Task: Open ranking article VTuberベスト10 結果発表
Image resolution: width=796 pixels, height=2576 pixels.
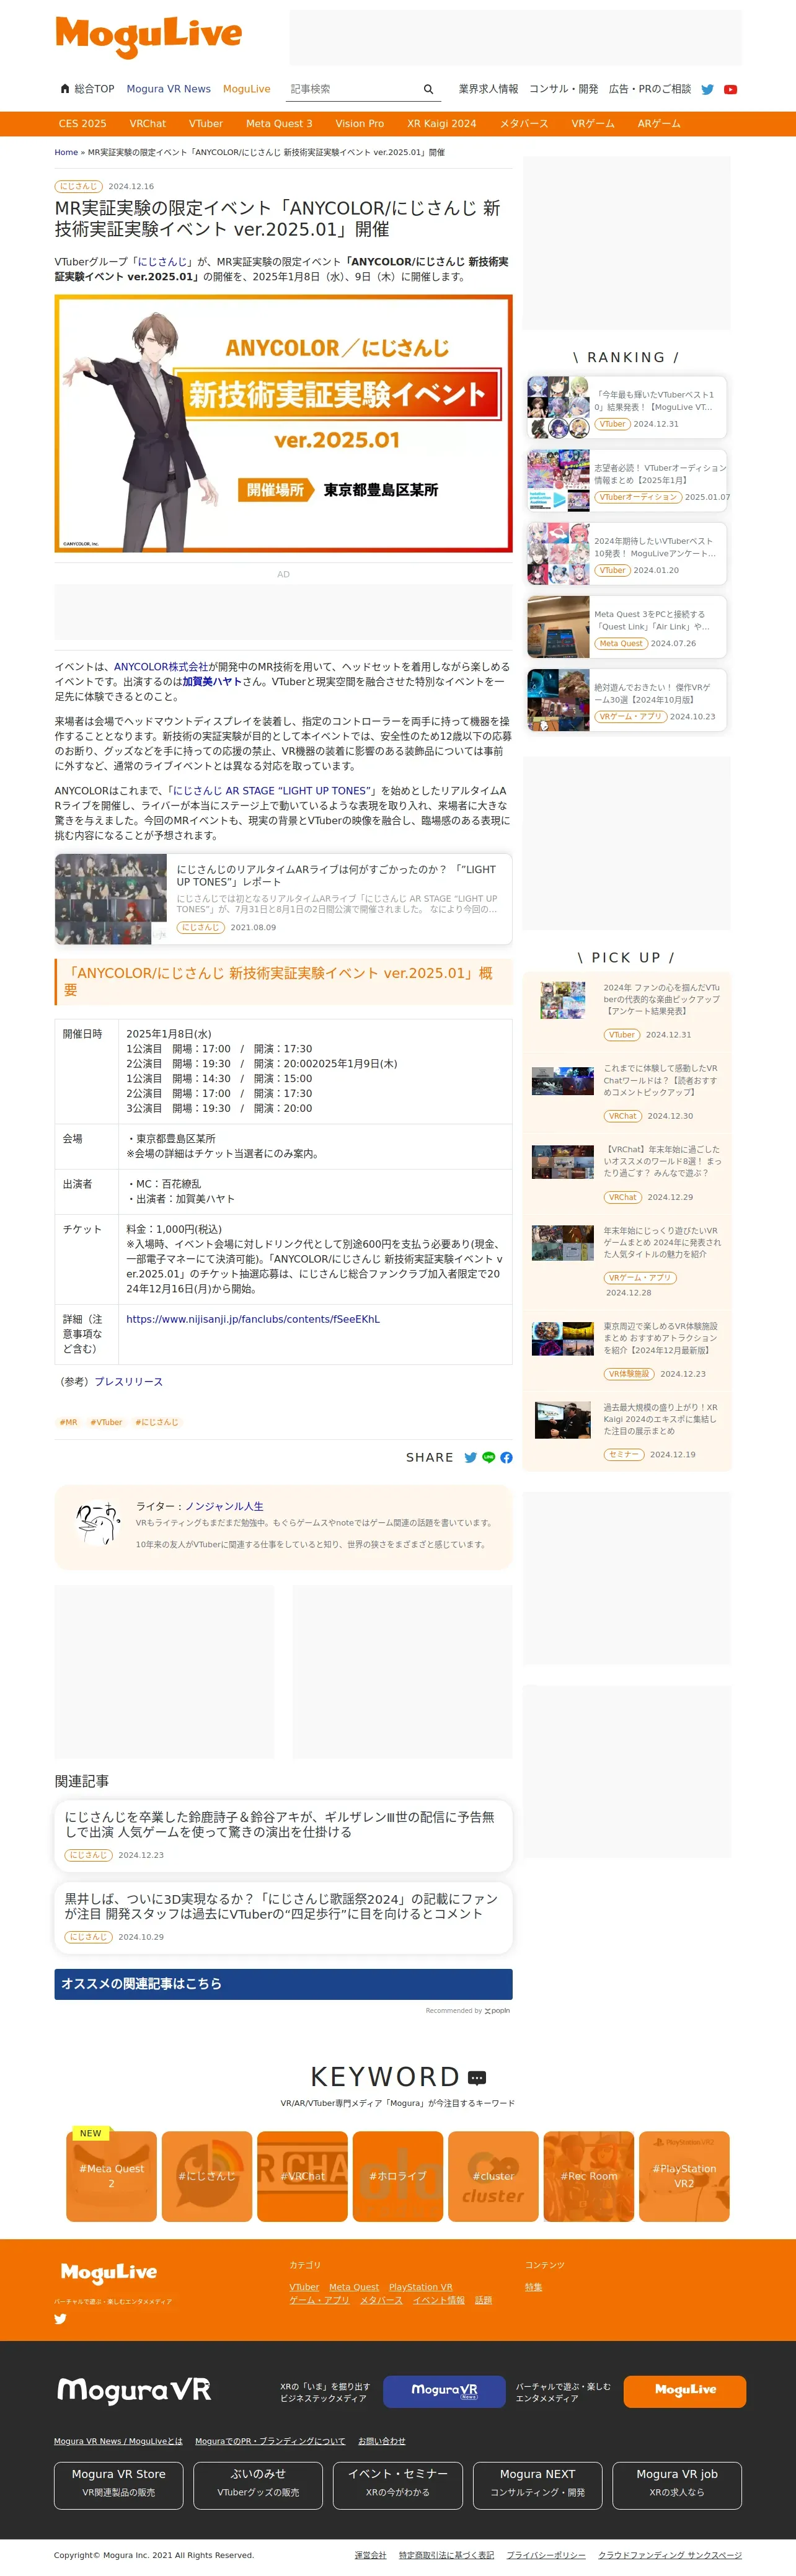Action: point(626,408)
